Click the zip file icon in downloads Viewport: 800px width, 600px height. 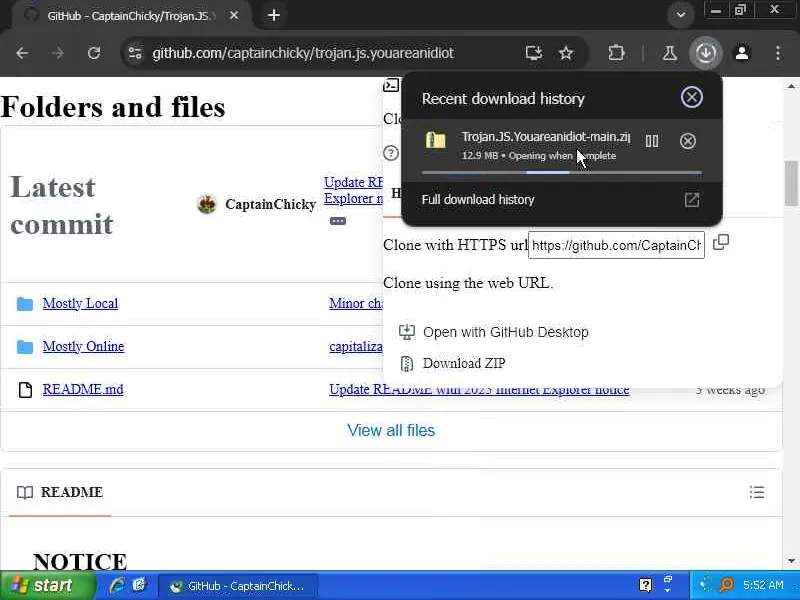point(436,140)
